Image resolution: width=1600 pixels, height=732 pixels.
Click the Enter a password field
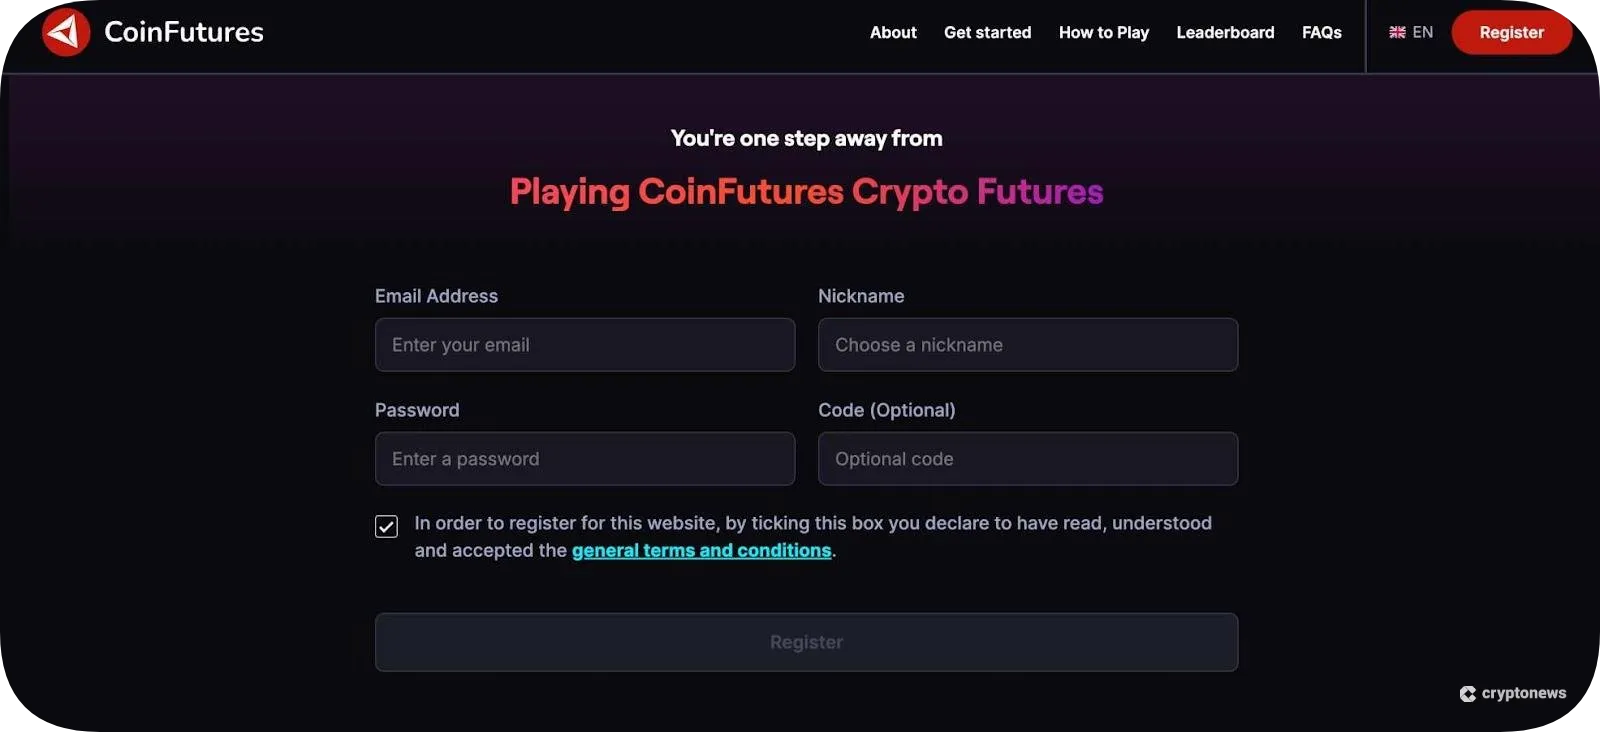coord(584,458)
